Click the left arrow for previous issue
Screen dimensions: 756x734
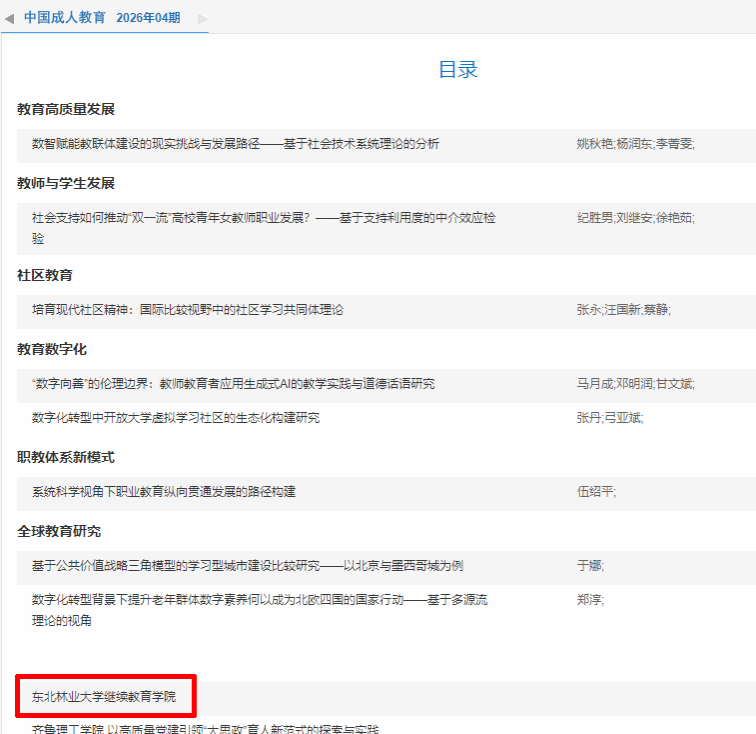click(x=9, y=18)
